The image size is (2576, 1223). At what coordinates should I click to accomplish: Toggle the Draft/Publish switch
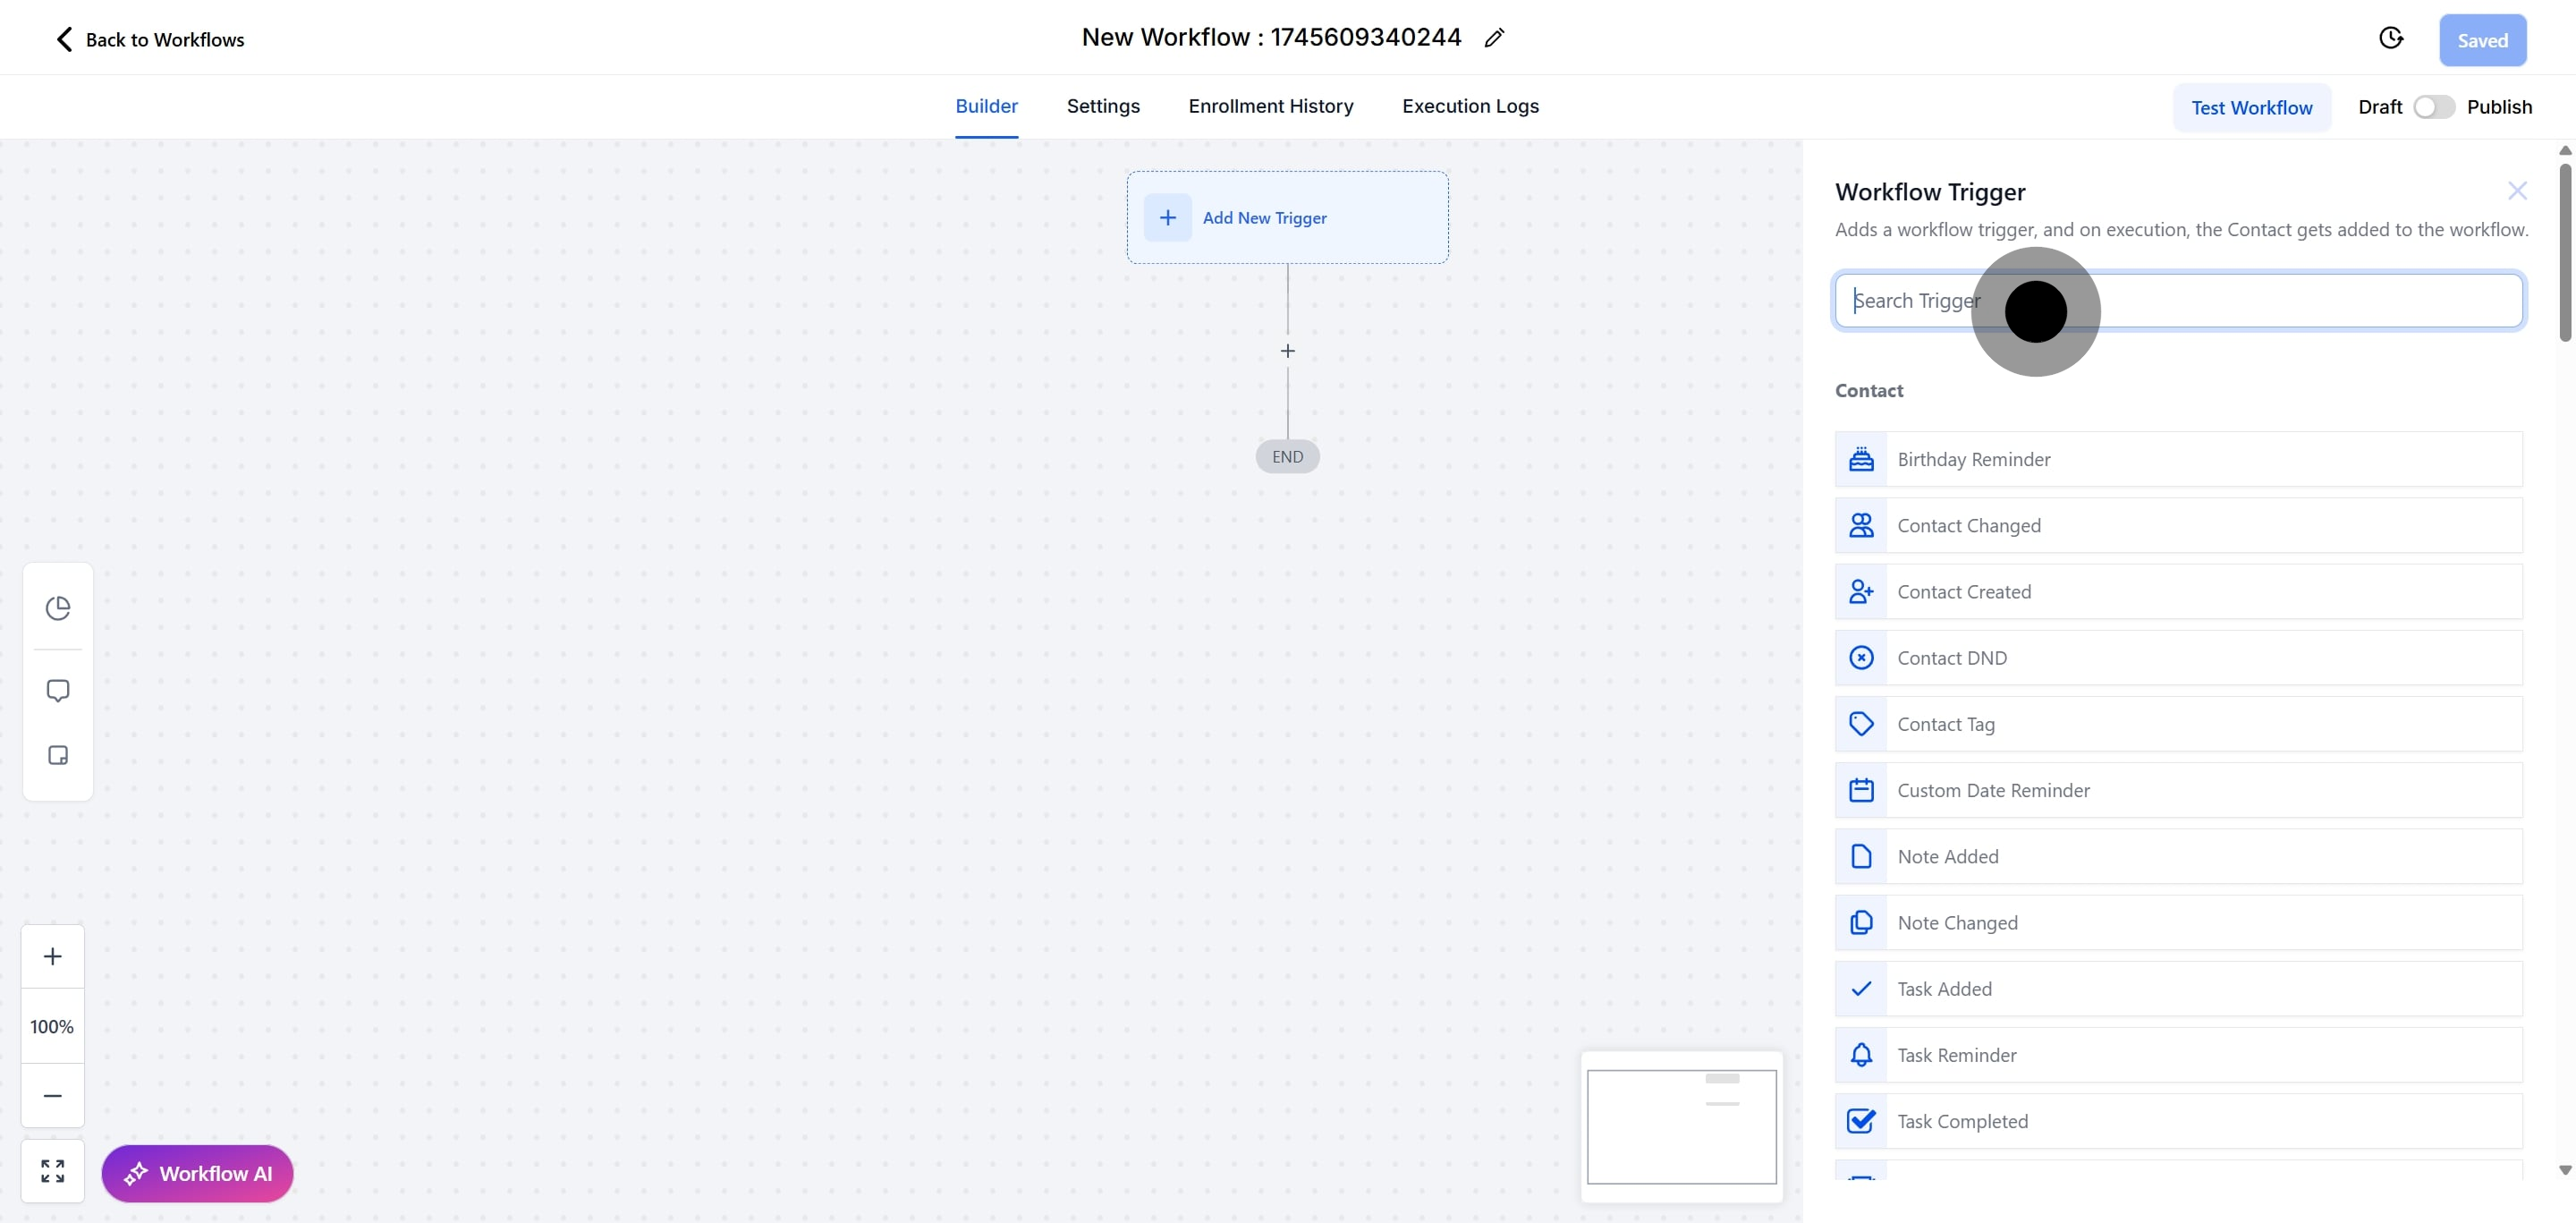point(2433,107)
